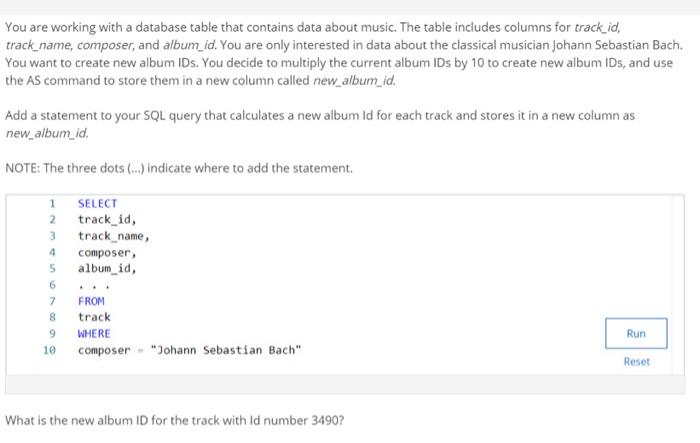Click the FROM keyword on line 7
This screenshot has height=443, width=700.
click(91, 301)
